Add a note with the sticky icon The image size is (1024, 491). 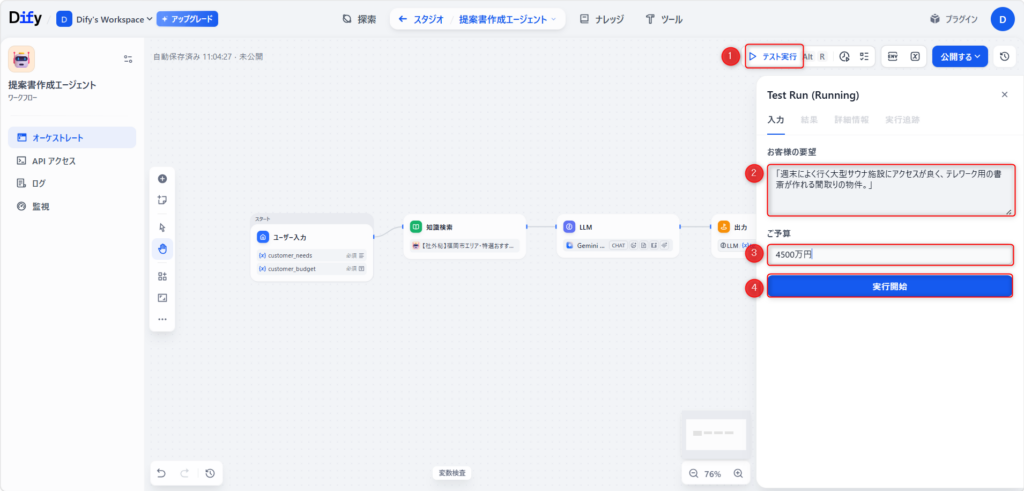click(x=162, y=200)
